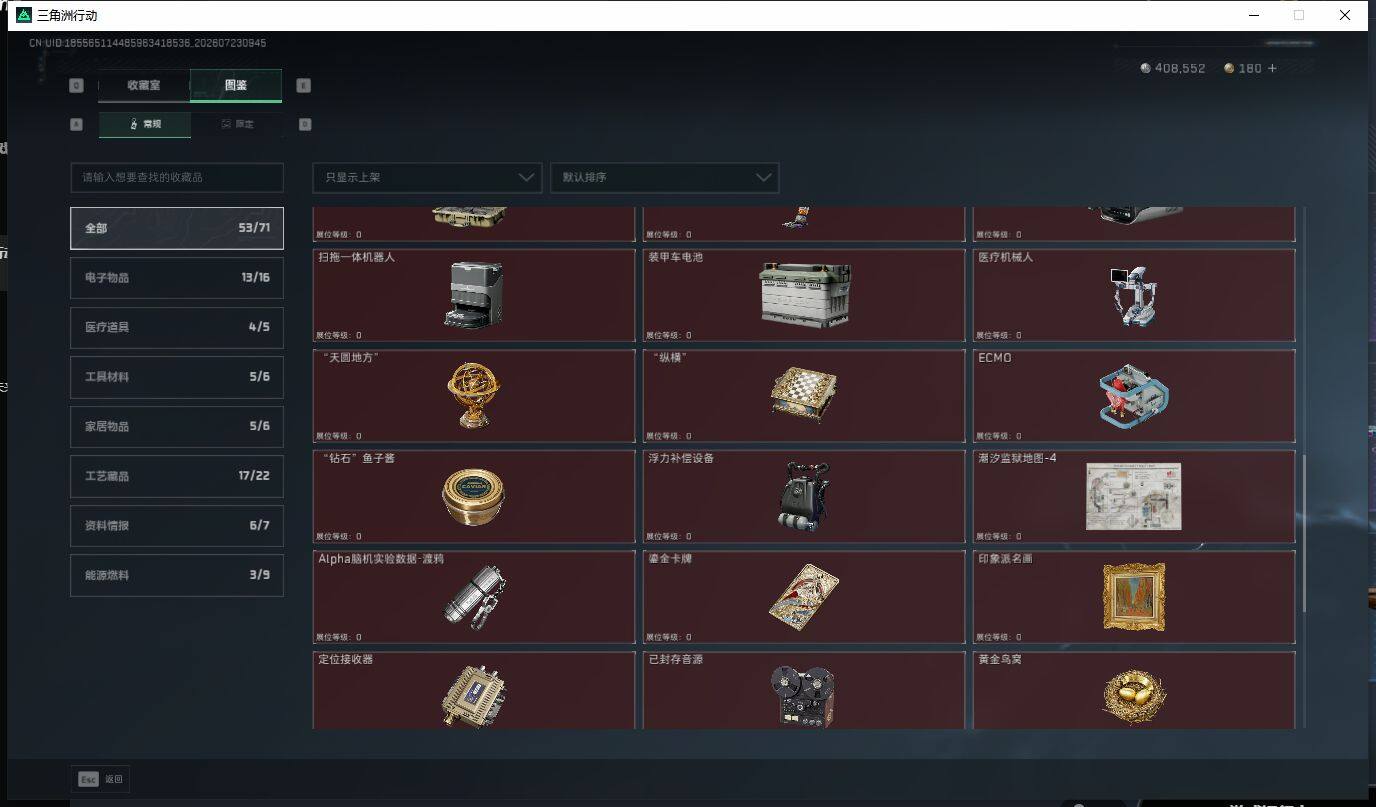Screen dimensions: 1376x807
Task: Switch to the 限定 sub-tab
Action: point(237,124)
